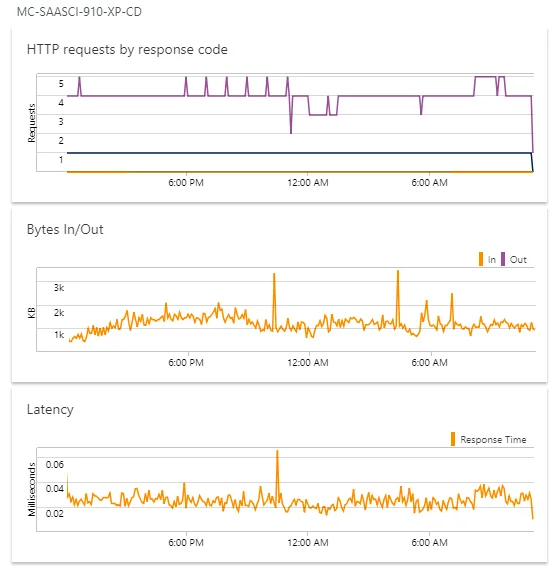Click the Out legend label
The height and width of the screenshot is (572, 556).
point(518,260)
